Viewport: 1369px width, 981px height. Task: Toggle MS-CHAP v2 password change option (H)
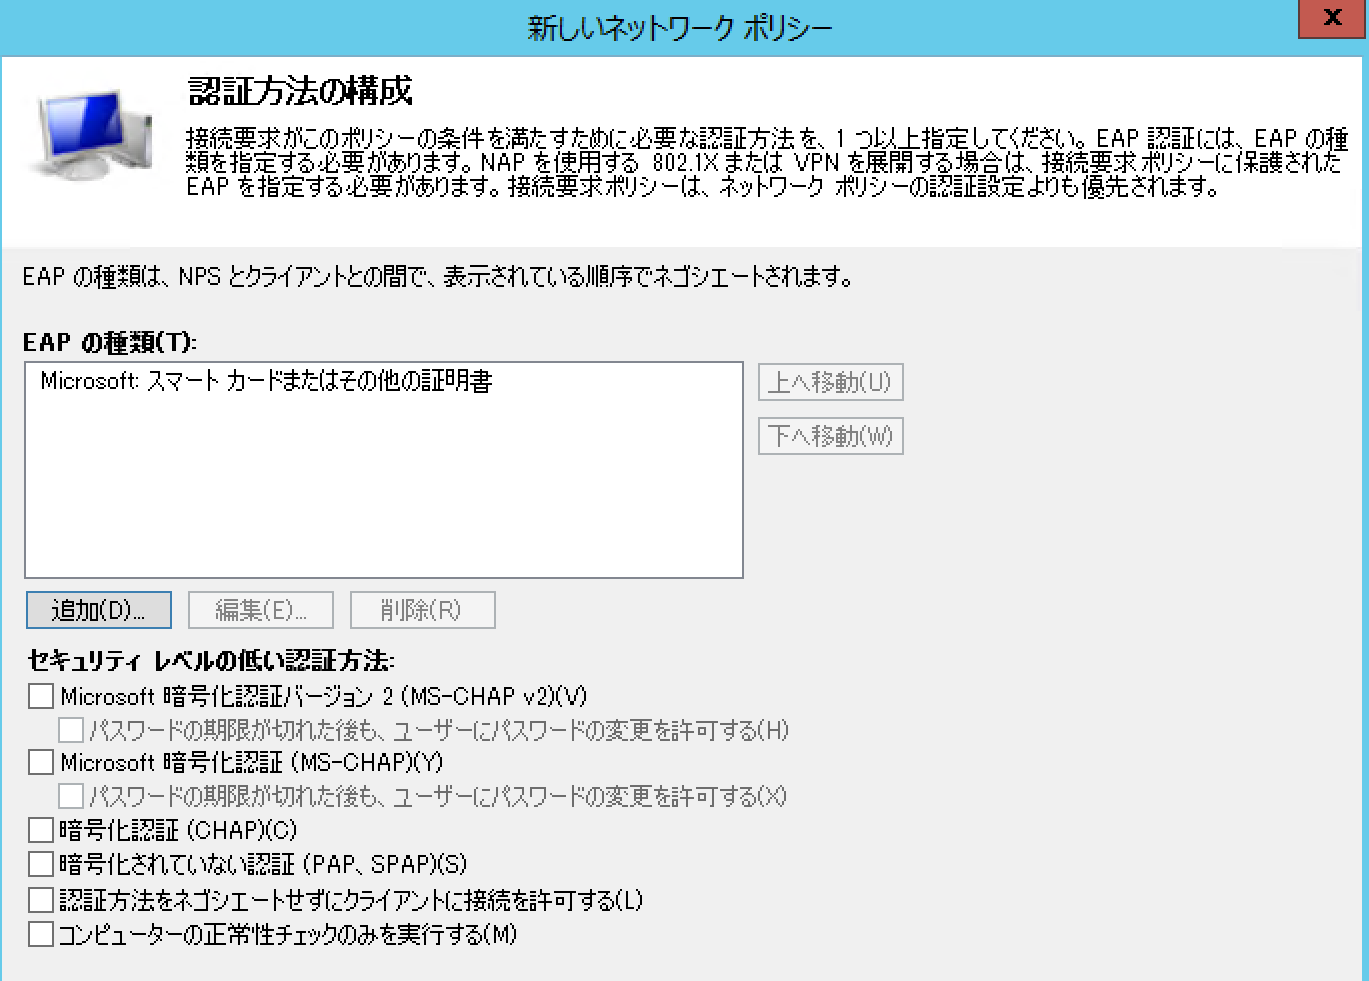click(71, 730)
